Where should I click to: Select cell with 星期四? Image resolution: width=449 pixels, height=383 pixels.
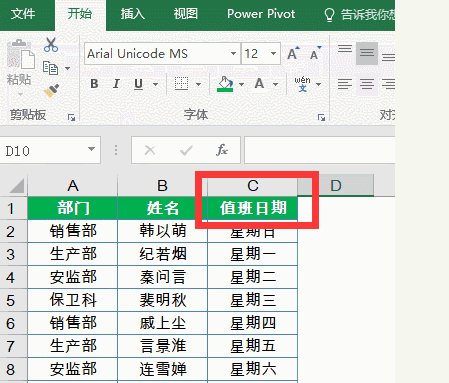[253, 323]
